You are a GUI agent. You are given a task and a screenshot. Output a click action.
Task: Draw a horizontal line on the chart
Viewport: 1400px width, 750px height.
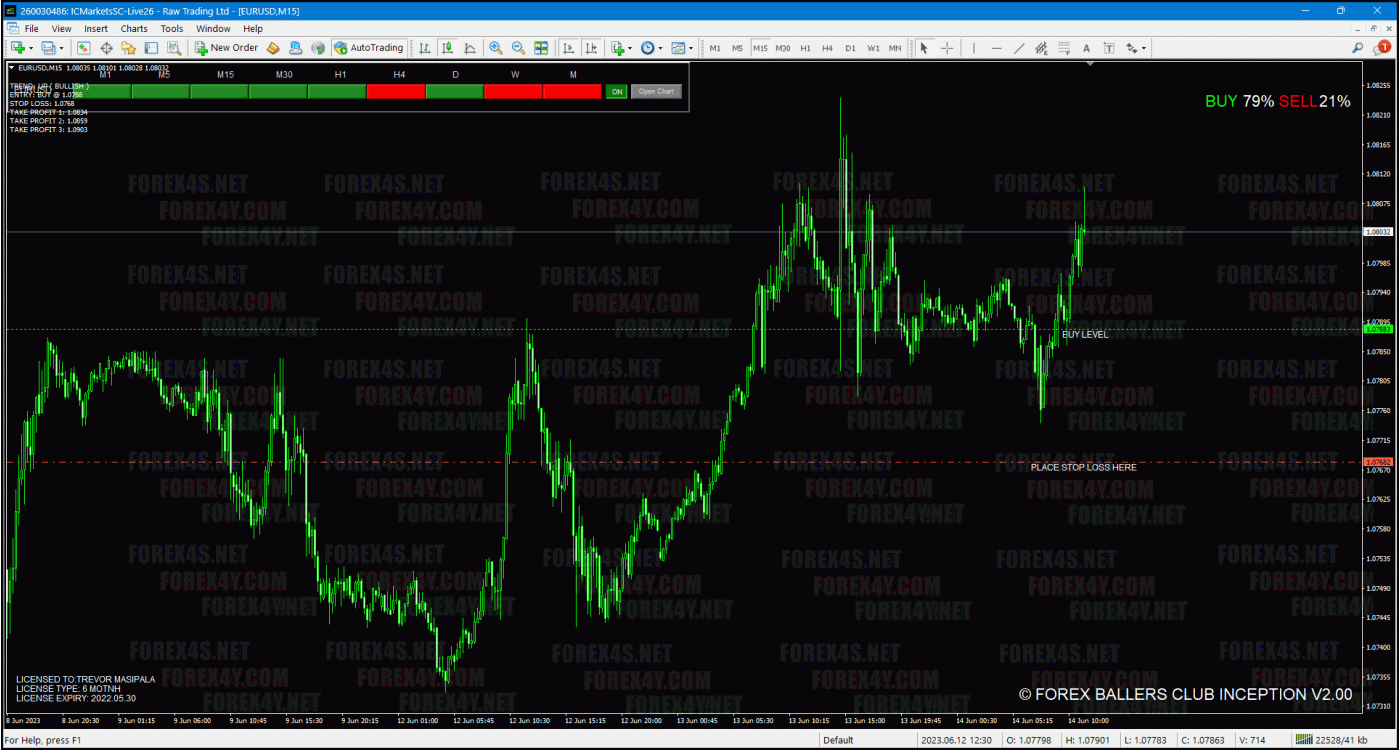997,47
